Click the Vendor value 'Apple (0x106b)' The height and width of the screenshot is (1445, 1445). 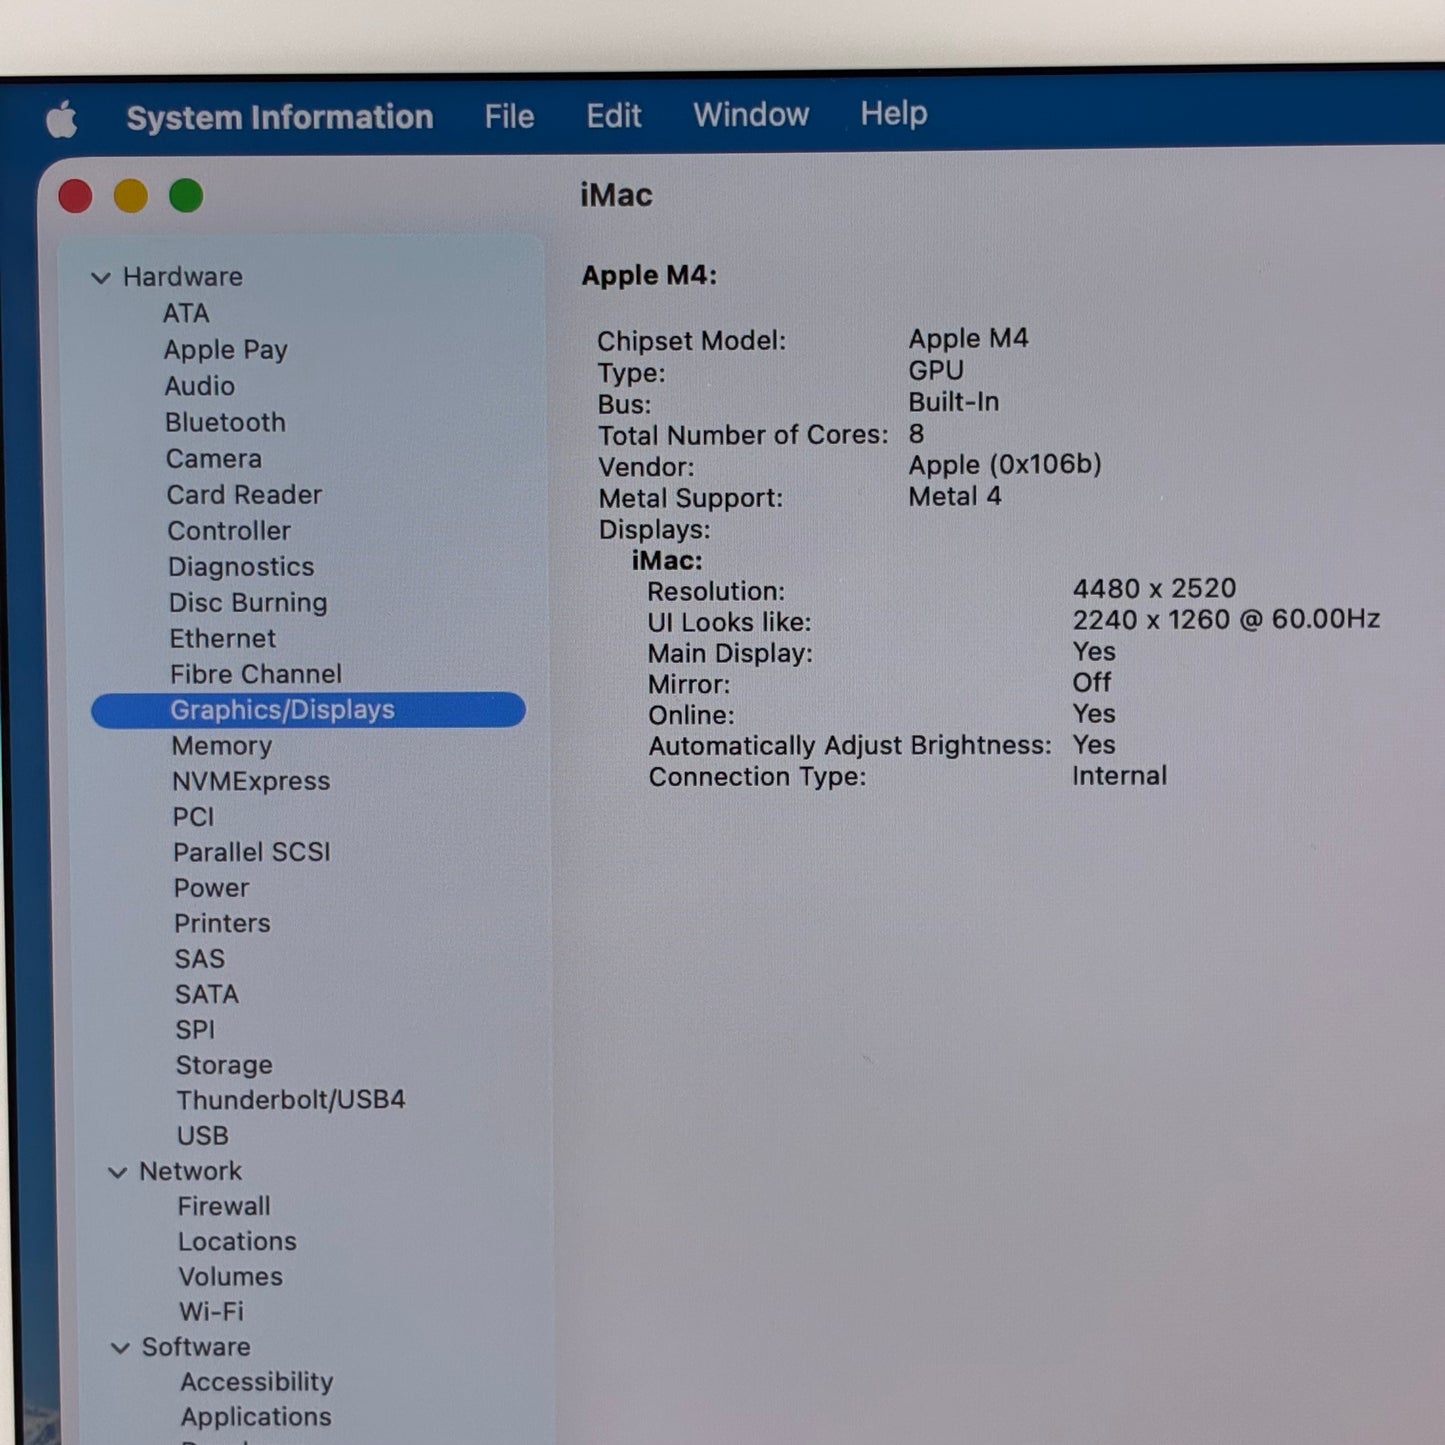pyautogui.click(x=1005, y=465)
